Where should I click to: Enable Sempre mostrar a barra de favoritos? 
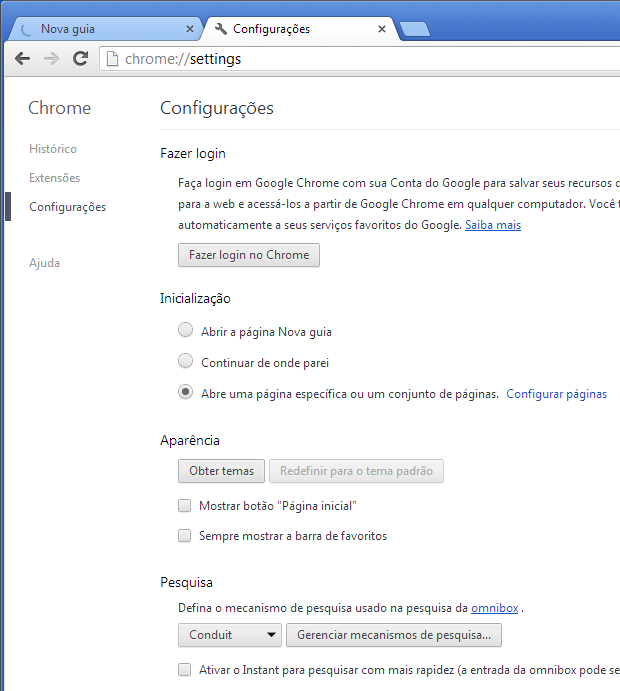click(185, 535)
